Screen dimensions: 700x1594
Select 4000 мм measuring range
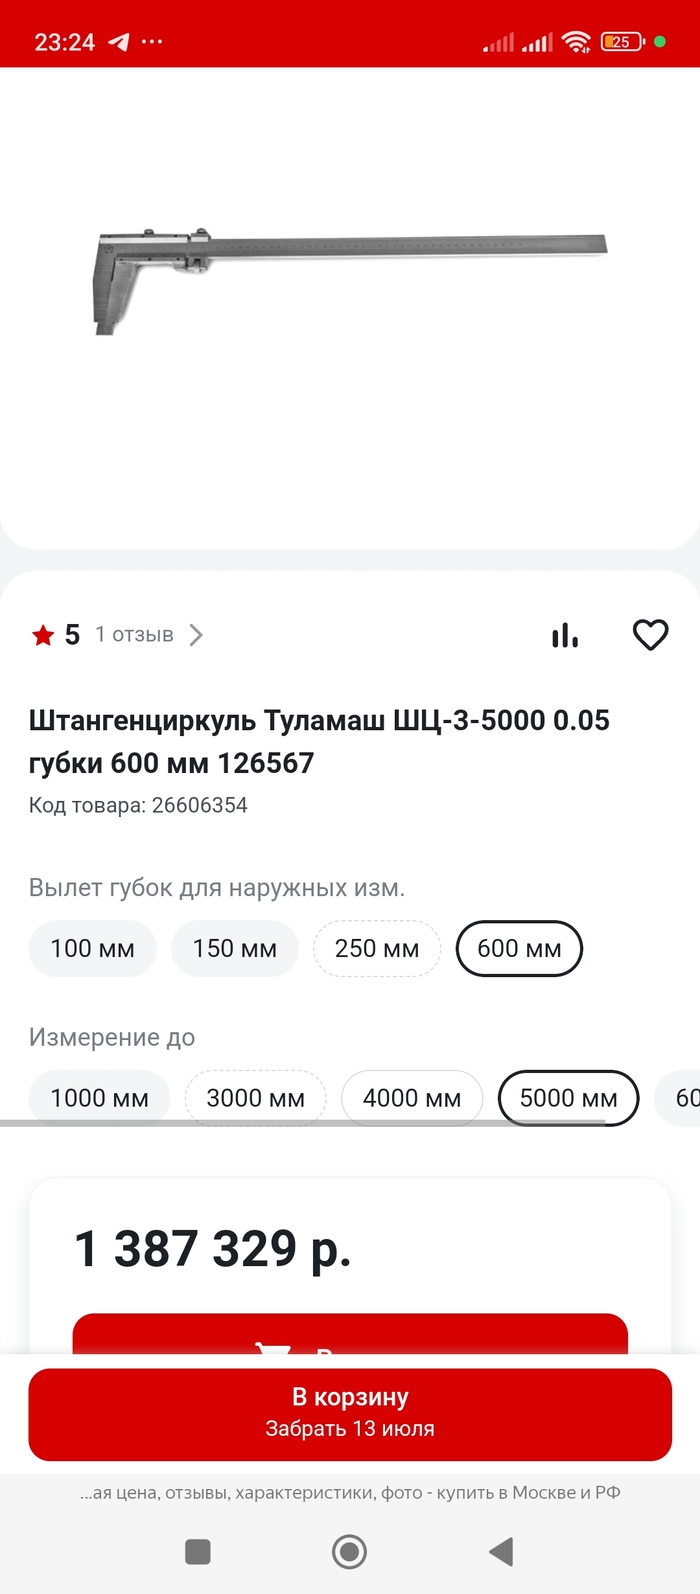coord(412,1097)
